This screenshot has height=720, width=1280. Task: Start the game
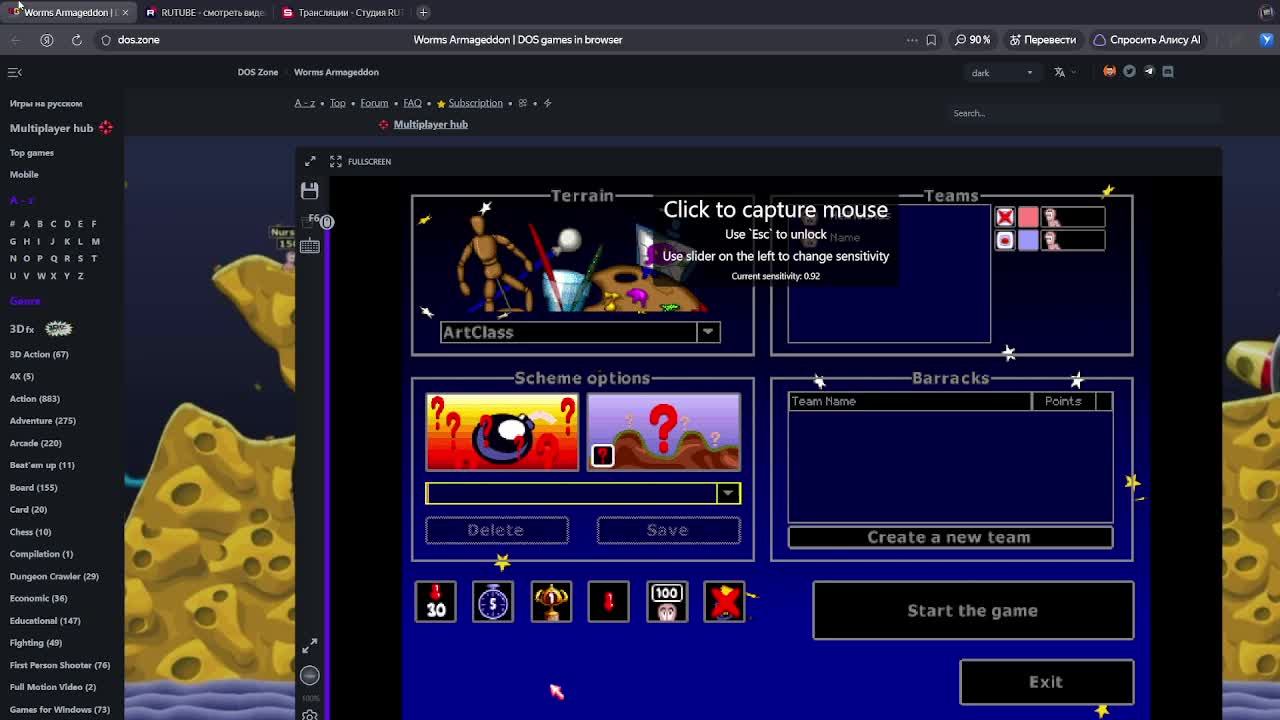pos(973,610)
